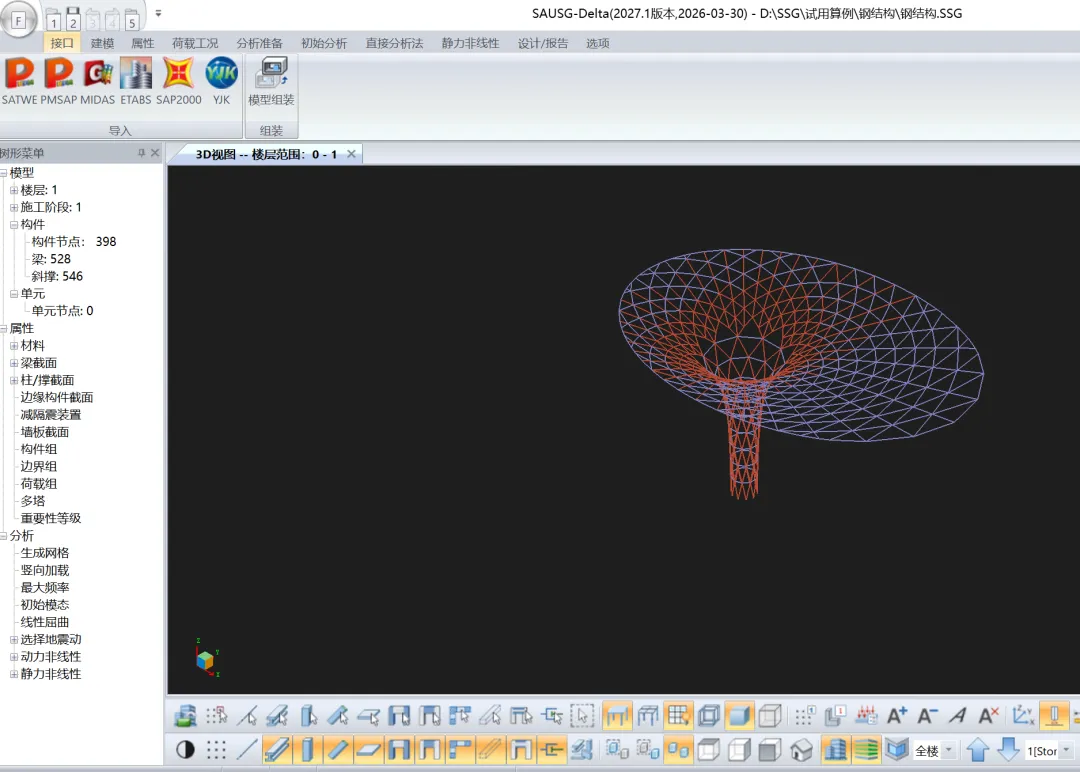The image size is (1080, 772).
Task: Open the 静力非线性 ribbon tab
Action: pyautogui.click(x=470, y=43)
